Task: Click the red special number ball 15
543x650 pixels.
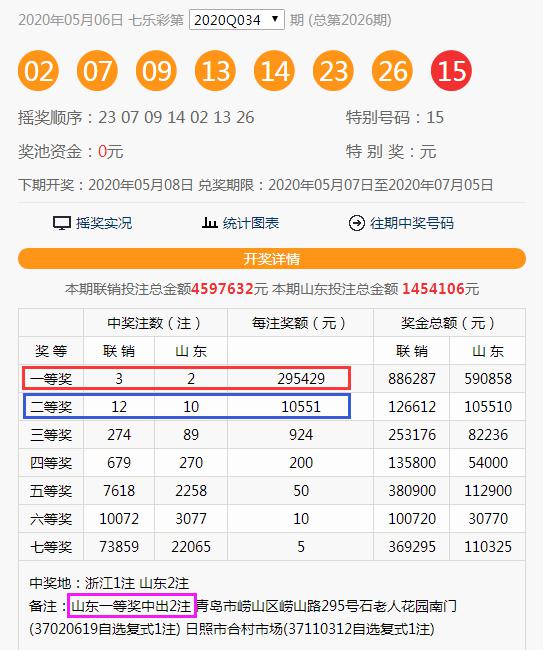Action: (451, 70)
